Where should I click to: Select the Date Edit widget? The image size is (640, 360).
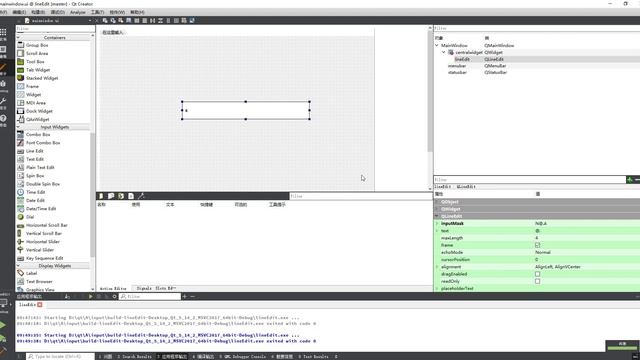[31, 200]
